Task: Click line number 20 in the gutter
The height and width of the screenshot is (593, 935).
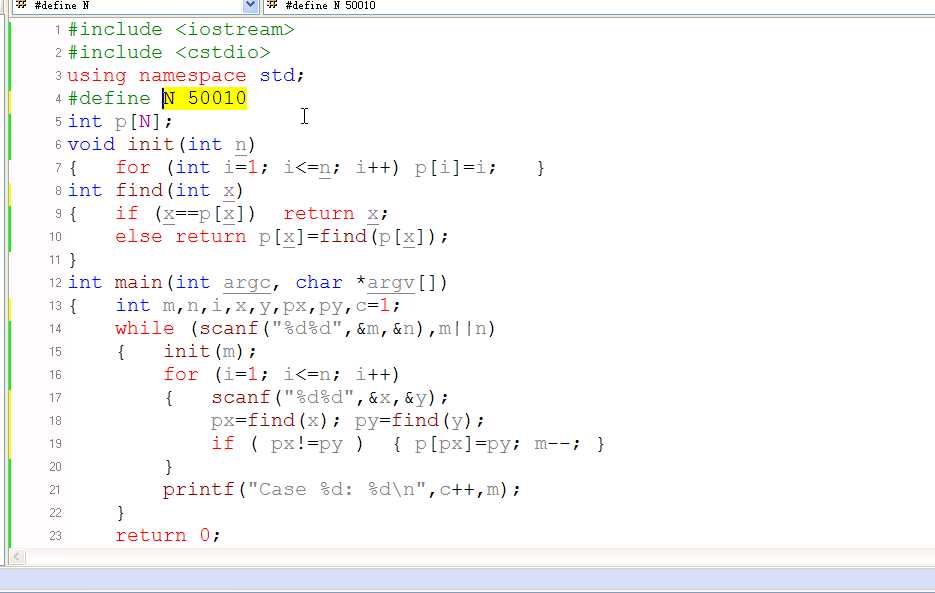Action: 55,467
